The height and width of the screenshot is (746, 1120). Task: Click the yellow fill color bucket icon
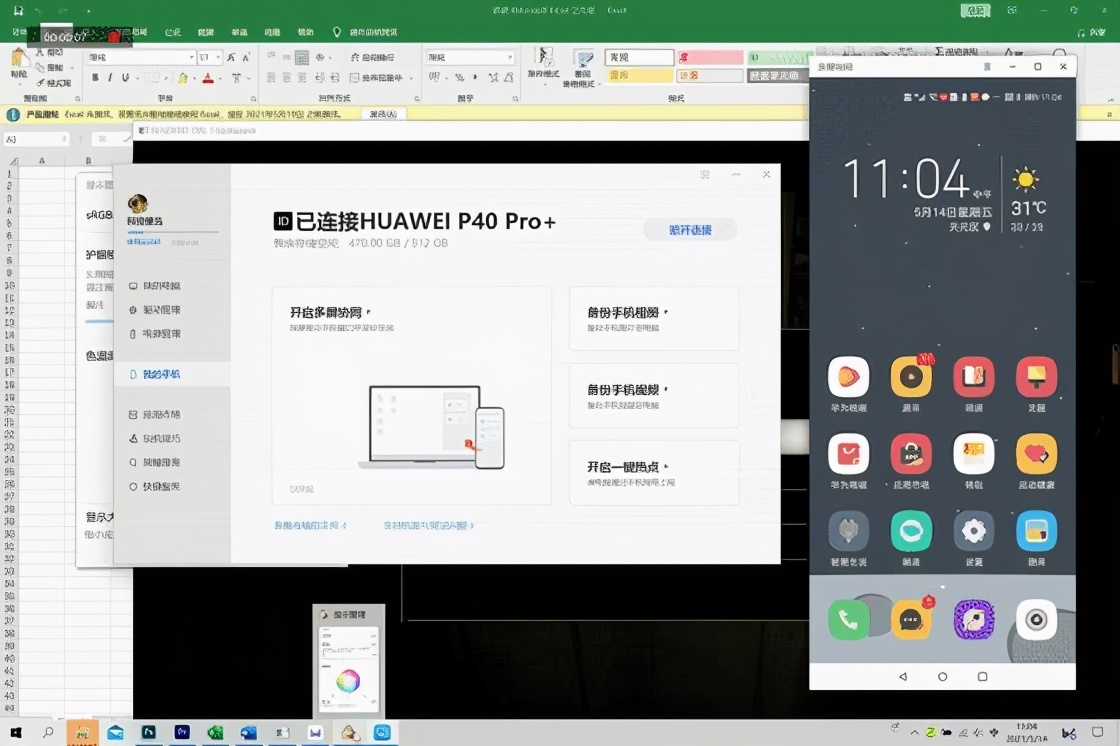tap(183, 78)
